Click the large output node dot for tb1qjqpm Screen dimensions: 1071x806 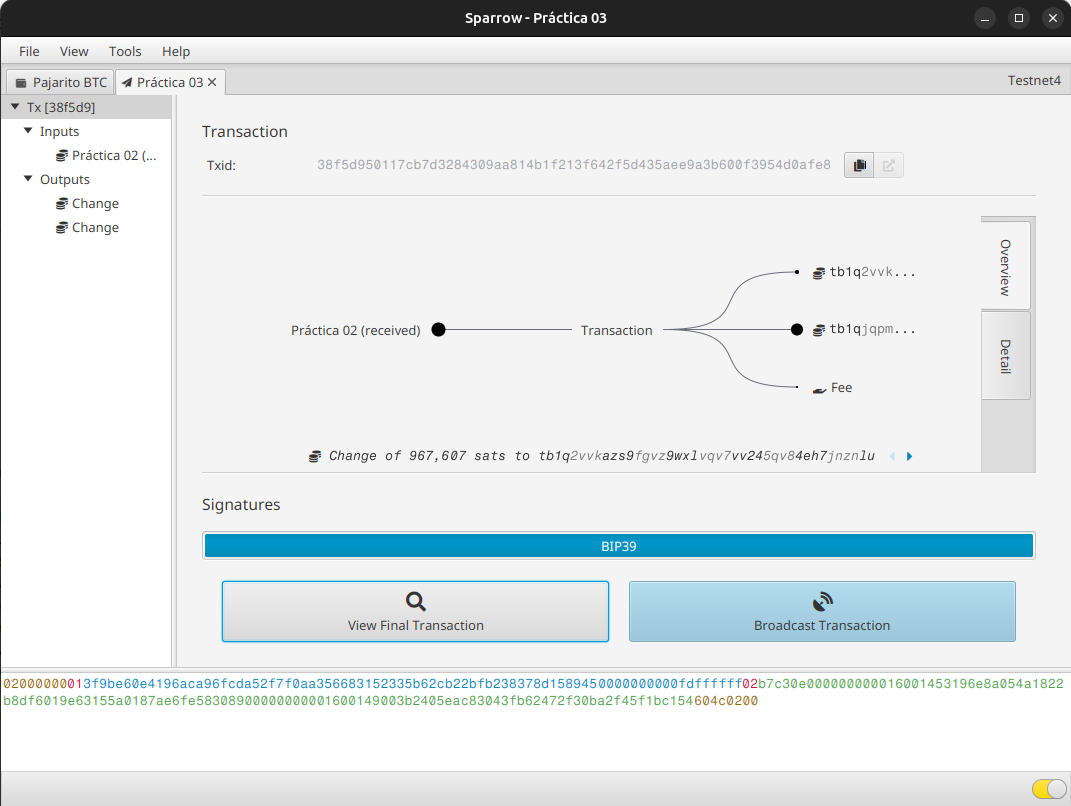coord(796,330)
